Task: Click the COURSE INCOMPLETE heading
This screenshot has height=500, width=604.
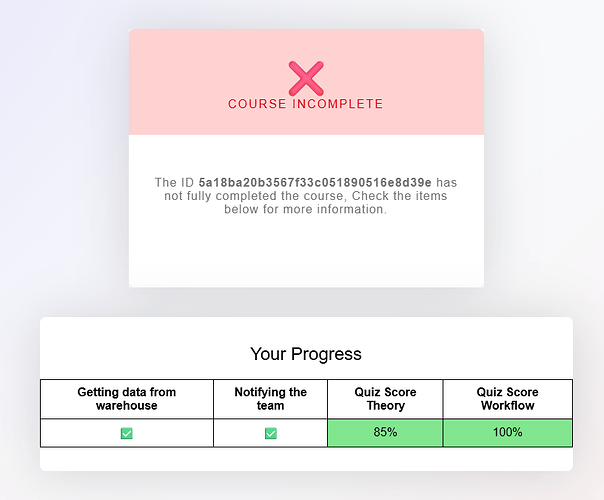Action: click(305, 104)
